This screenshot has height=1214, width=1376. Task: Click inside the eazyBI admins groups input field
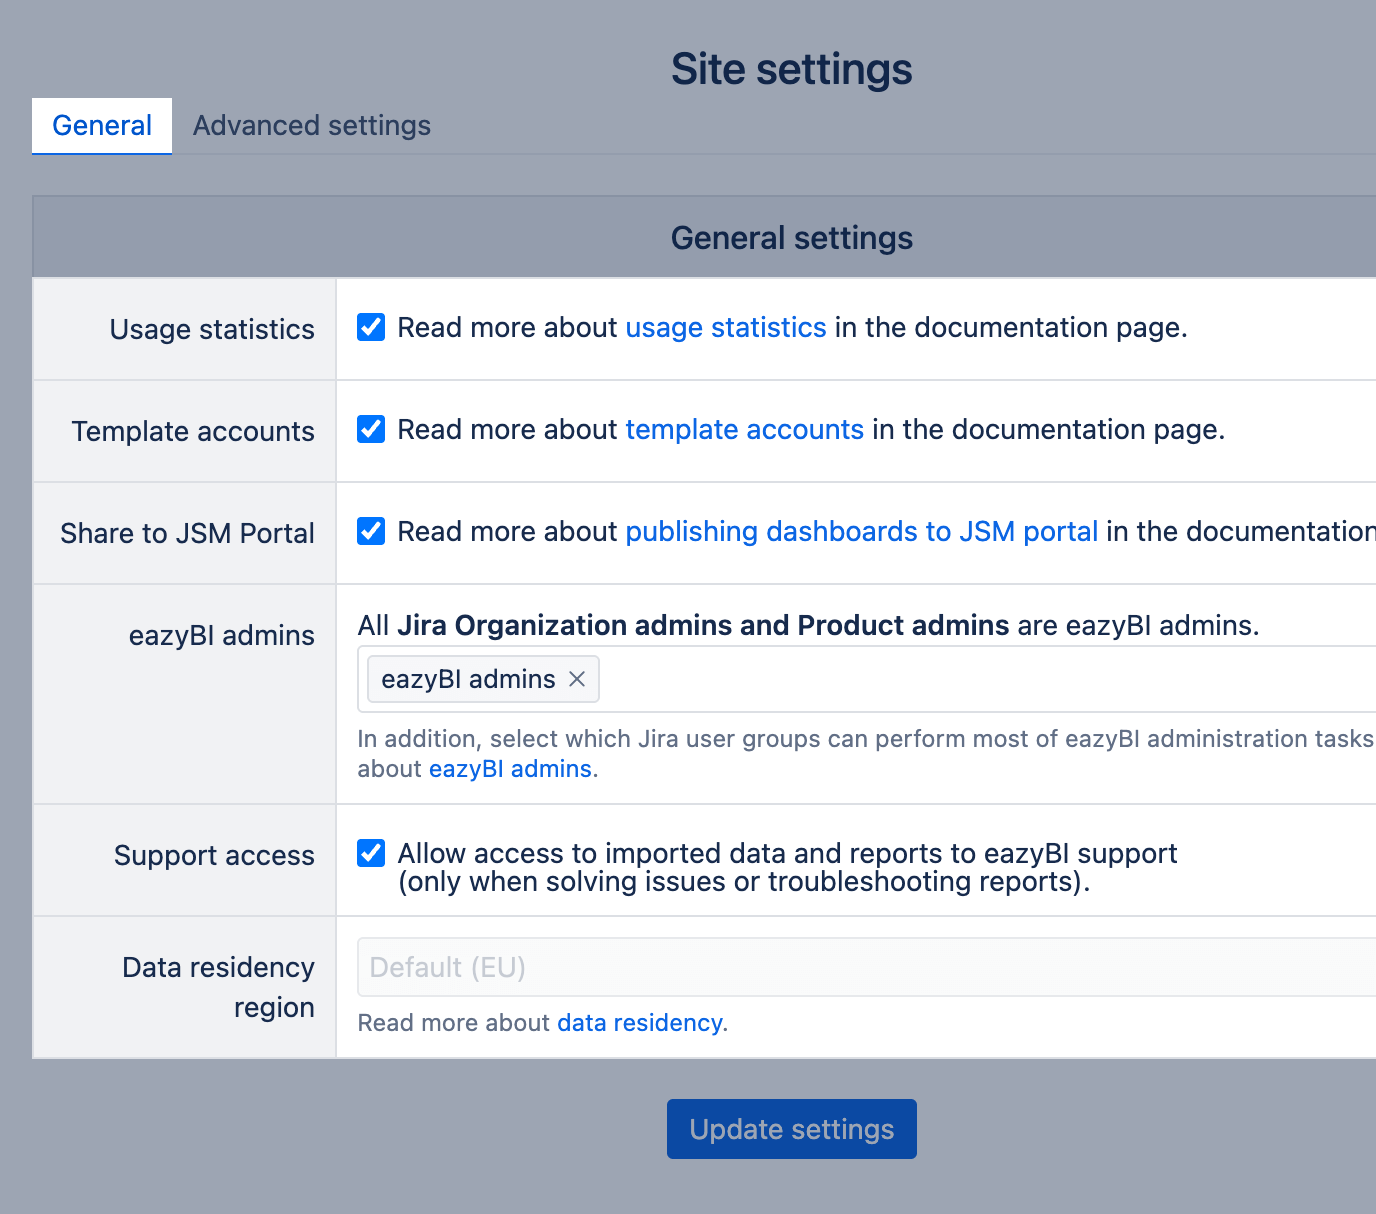[x=980, y=679]
